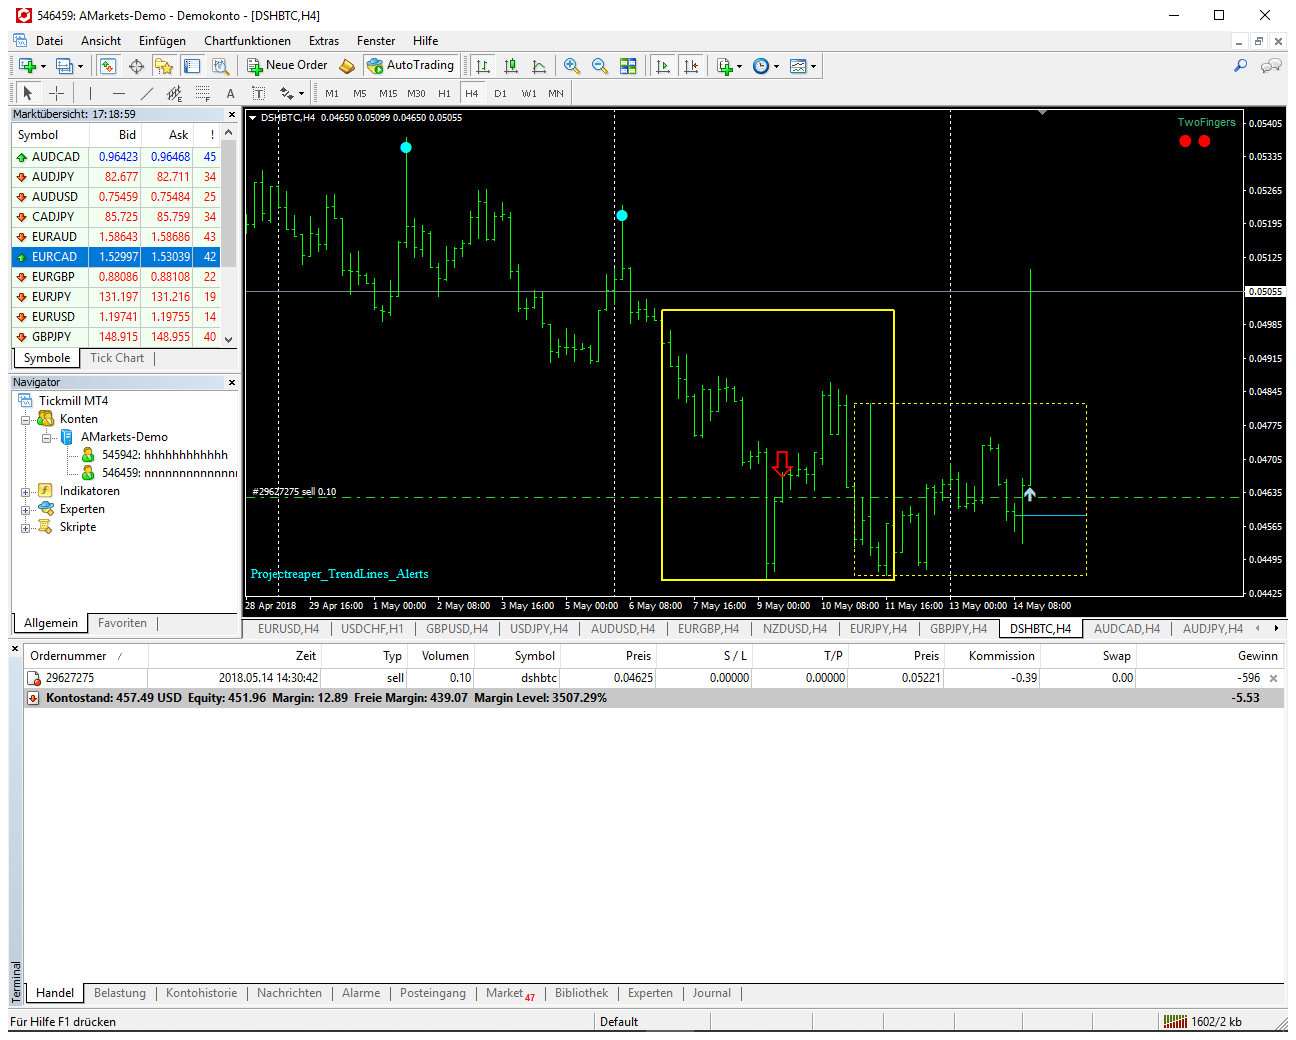This screenshot has width=1296, height=1040.
Task: Open the new chart dropdown arrow
Action: pos(43,67)
